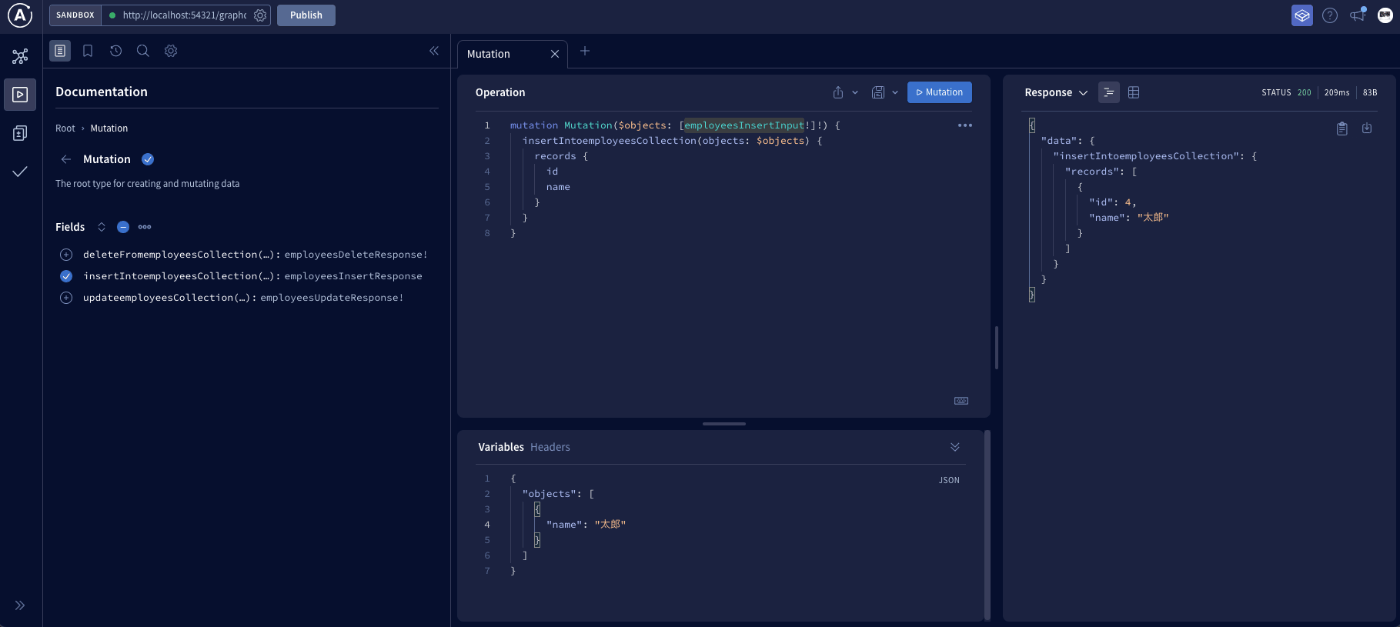Click the save operation disk icon
1400x627 pixels.
(x=878, y=92)
